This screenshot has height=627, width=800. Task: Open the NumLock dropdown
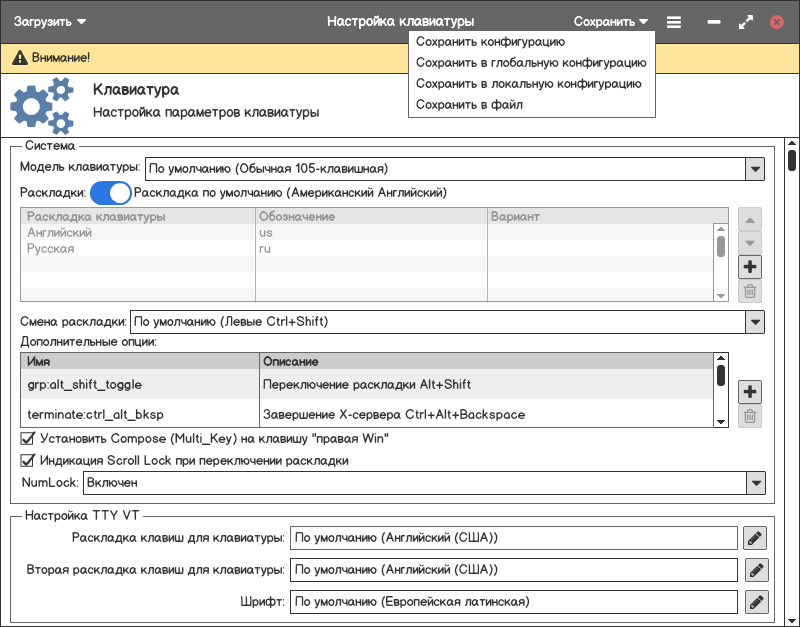754,483
